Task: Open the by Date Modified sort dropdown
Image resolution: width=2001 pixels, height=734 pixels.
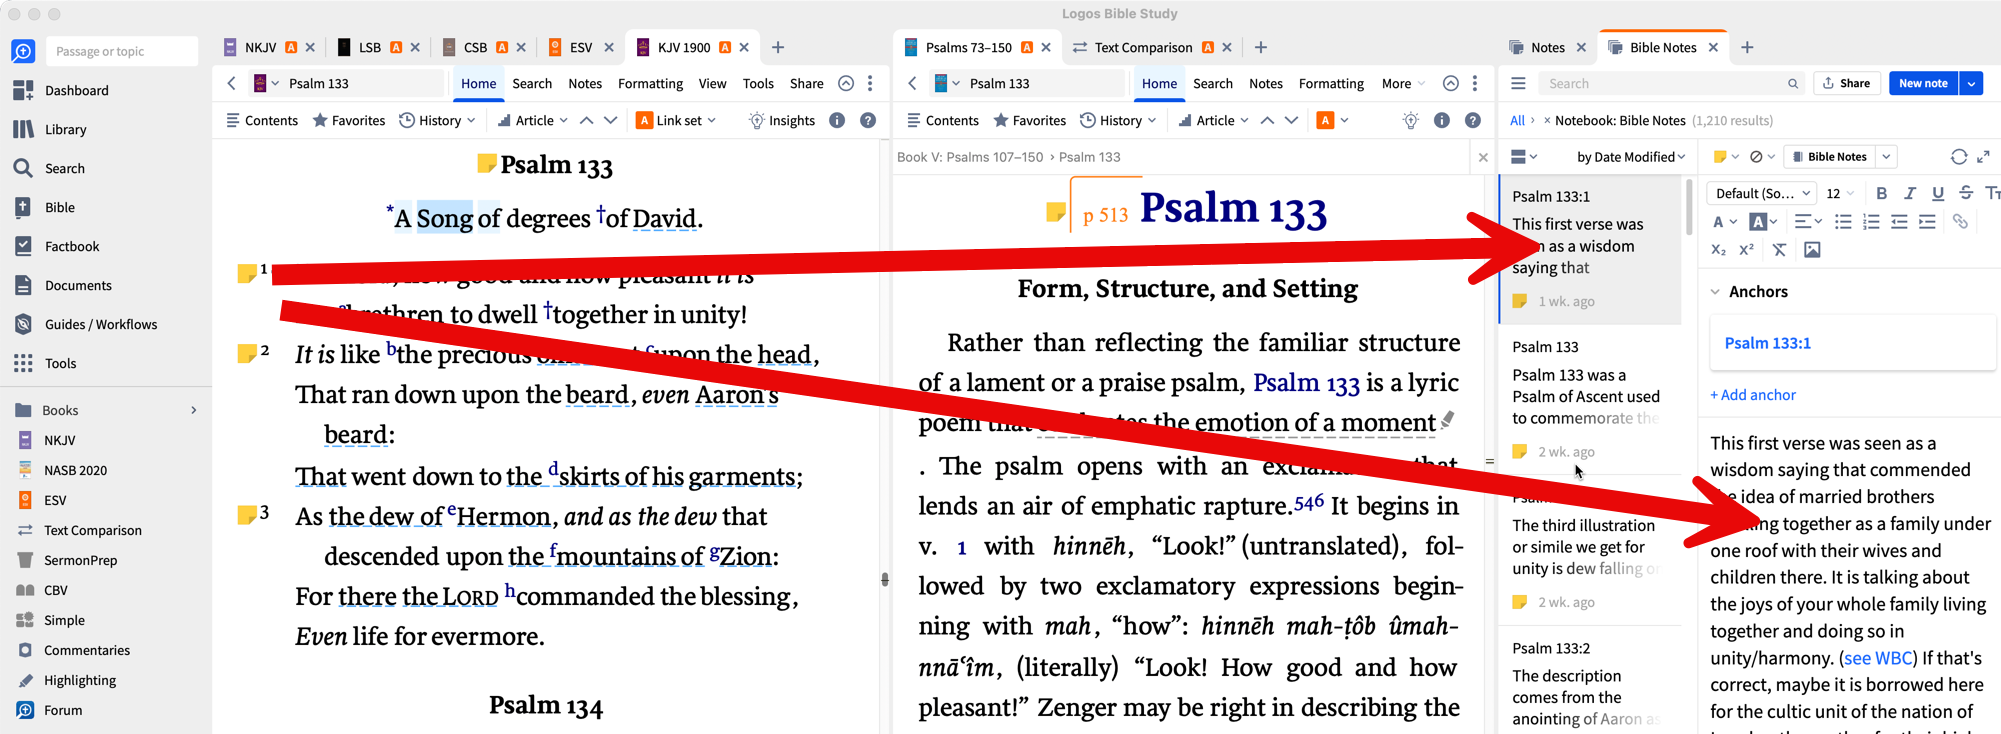Action: tap(1631, 157)
